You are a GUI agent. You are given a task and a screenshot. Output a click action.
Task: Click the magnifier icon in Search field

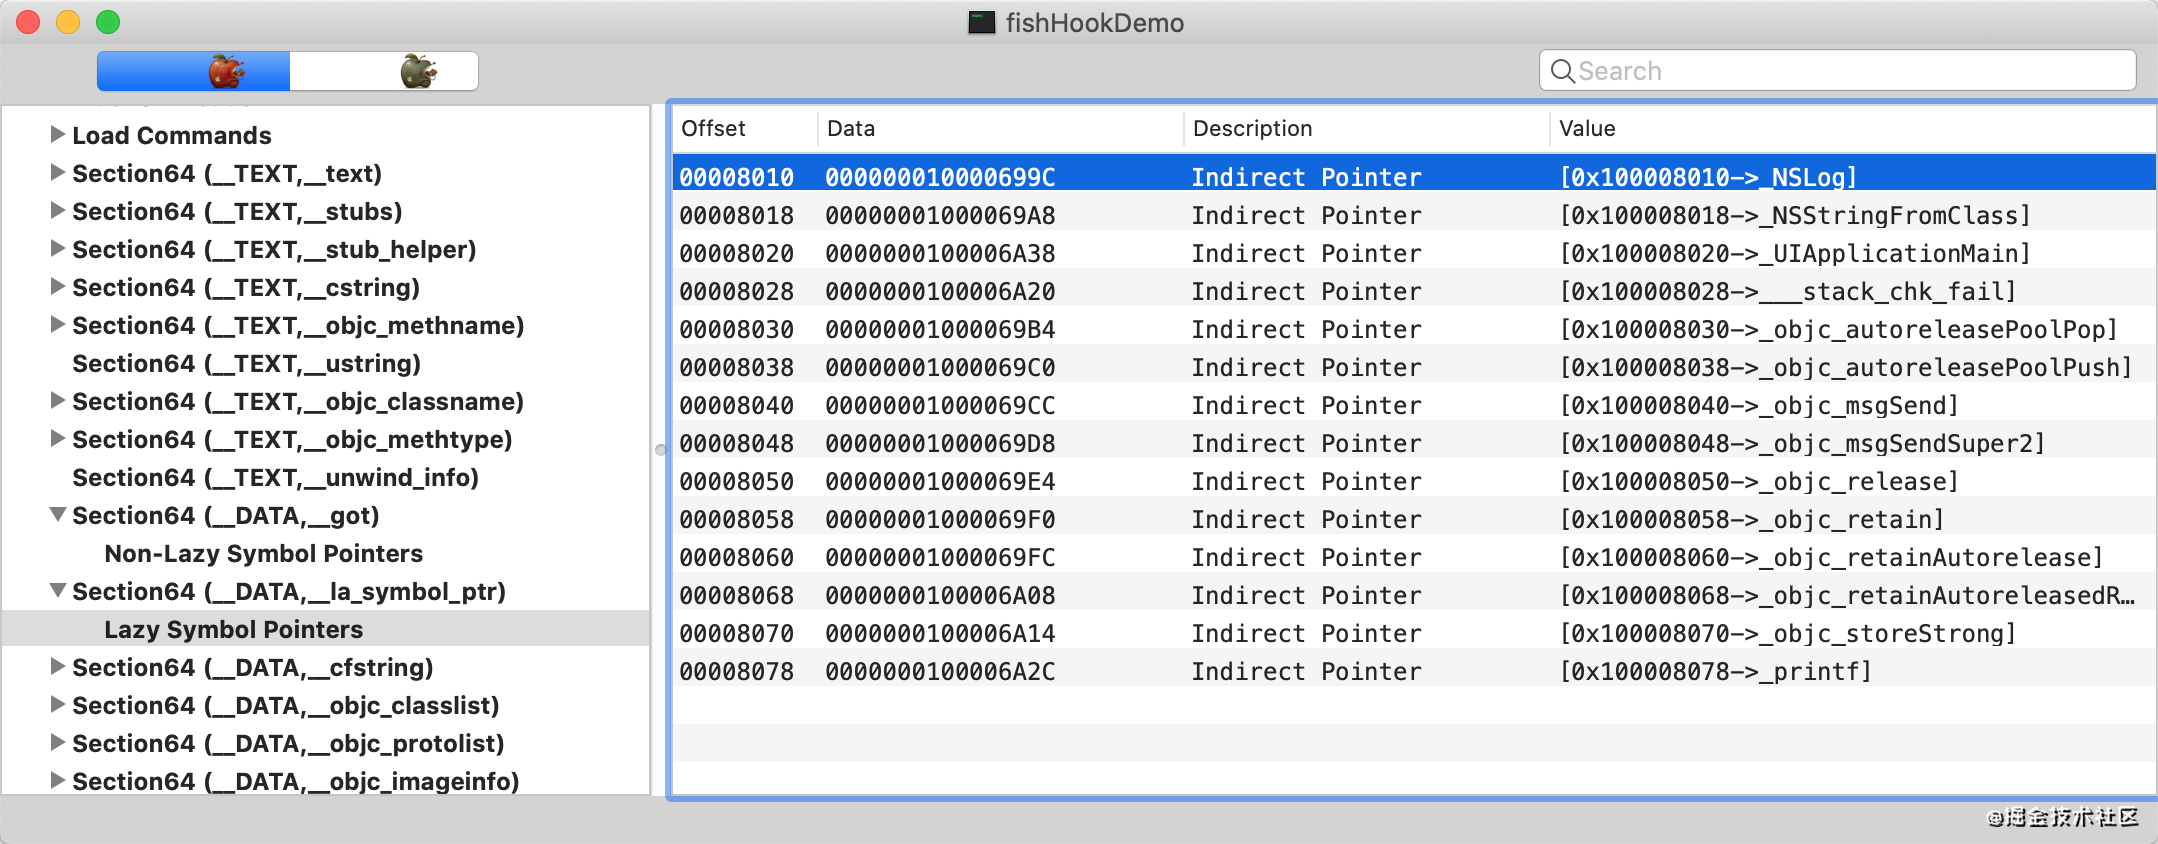[1562, 71]
